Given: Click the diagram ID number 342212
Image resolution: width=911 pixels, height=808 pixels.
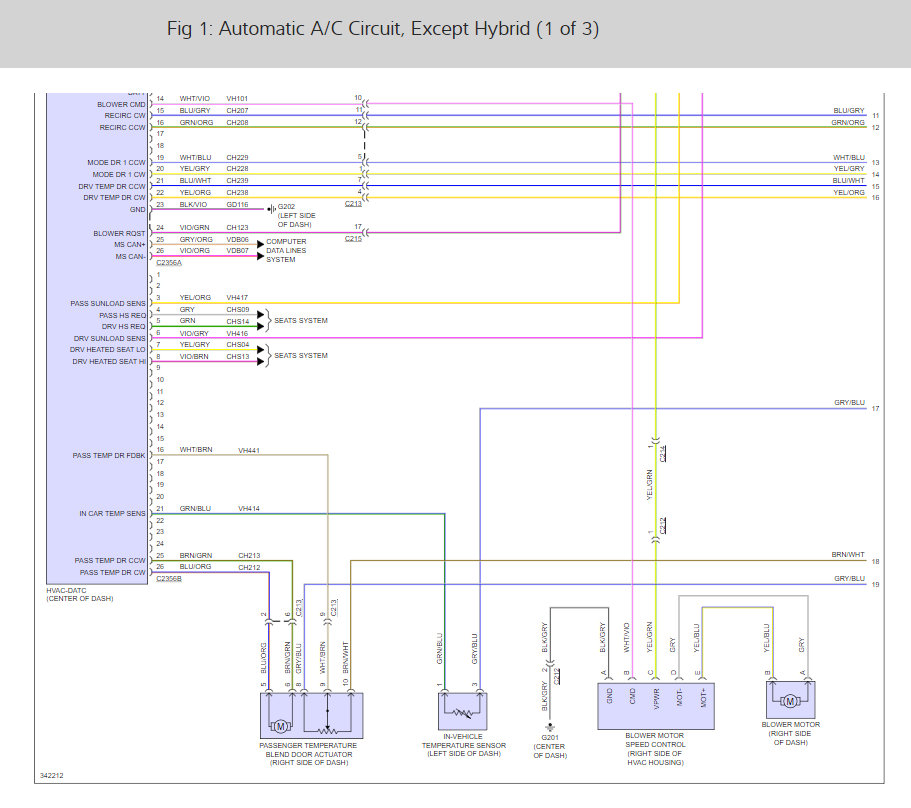Looking at the screenshot, I should pyautogui.click(x=52, y=775).
